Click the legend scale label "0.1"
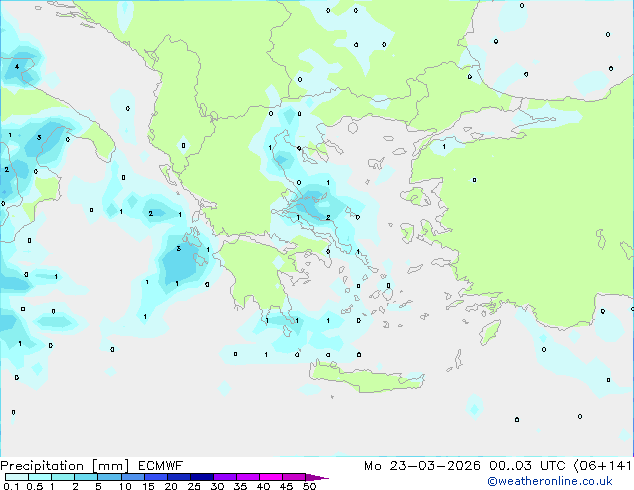The width and height of the screenshot is (634, 490). [x=11, y=486]
